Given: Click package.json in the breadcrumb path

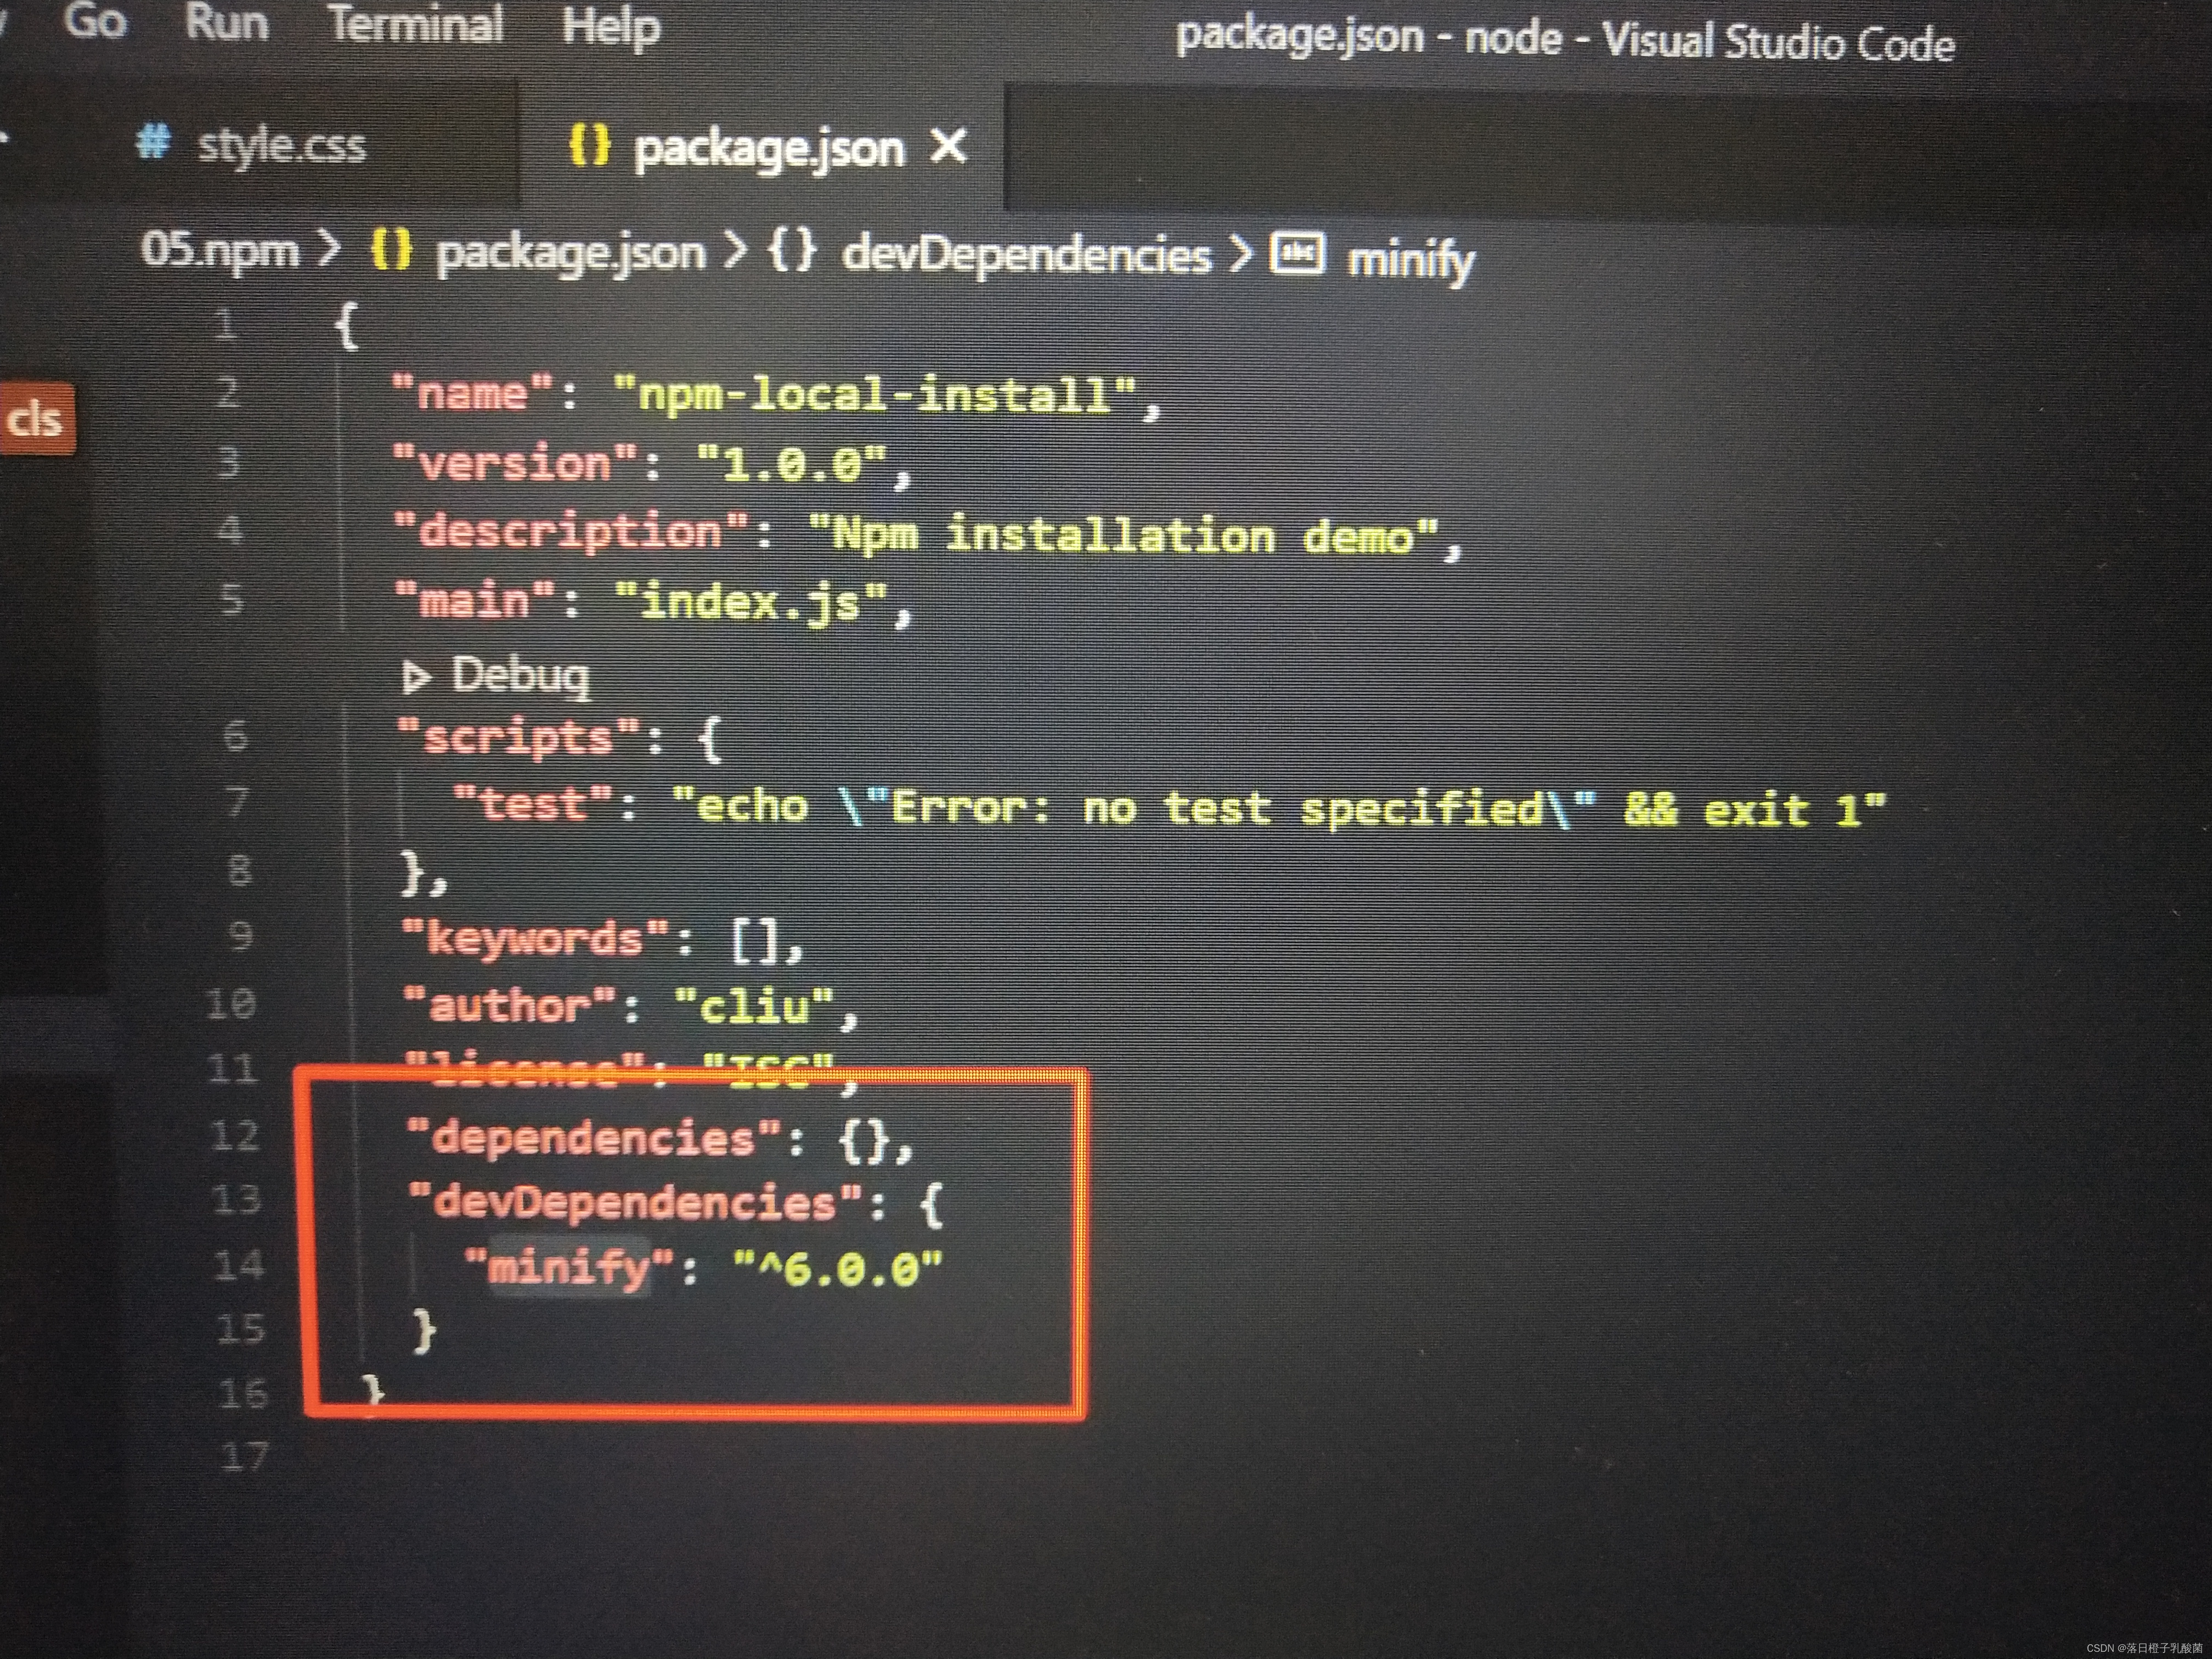Looking at the screenshot, I should [571, 253].
